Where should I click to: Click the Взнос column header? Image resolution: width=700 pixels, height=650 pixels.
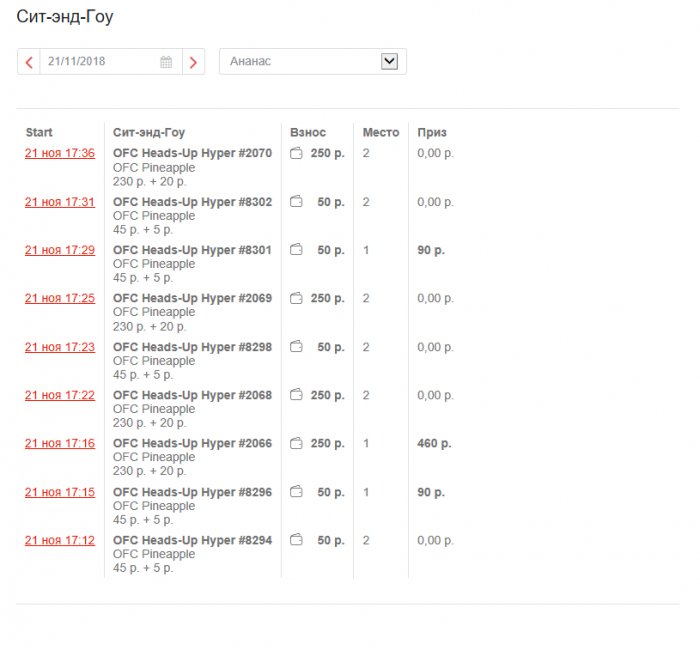coord(308,133)
